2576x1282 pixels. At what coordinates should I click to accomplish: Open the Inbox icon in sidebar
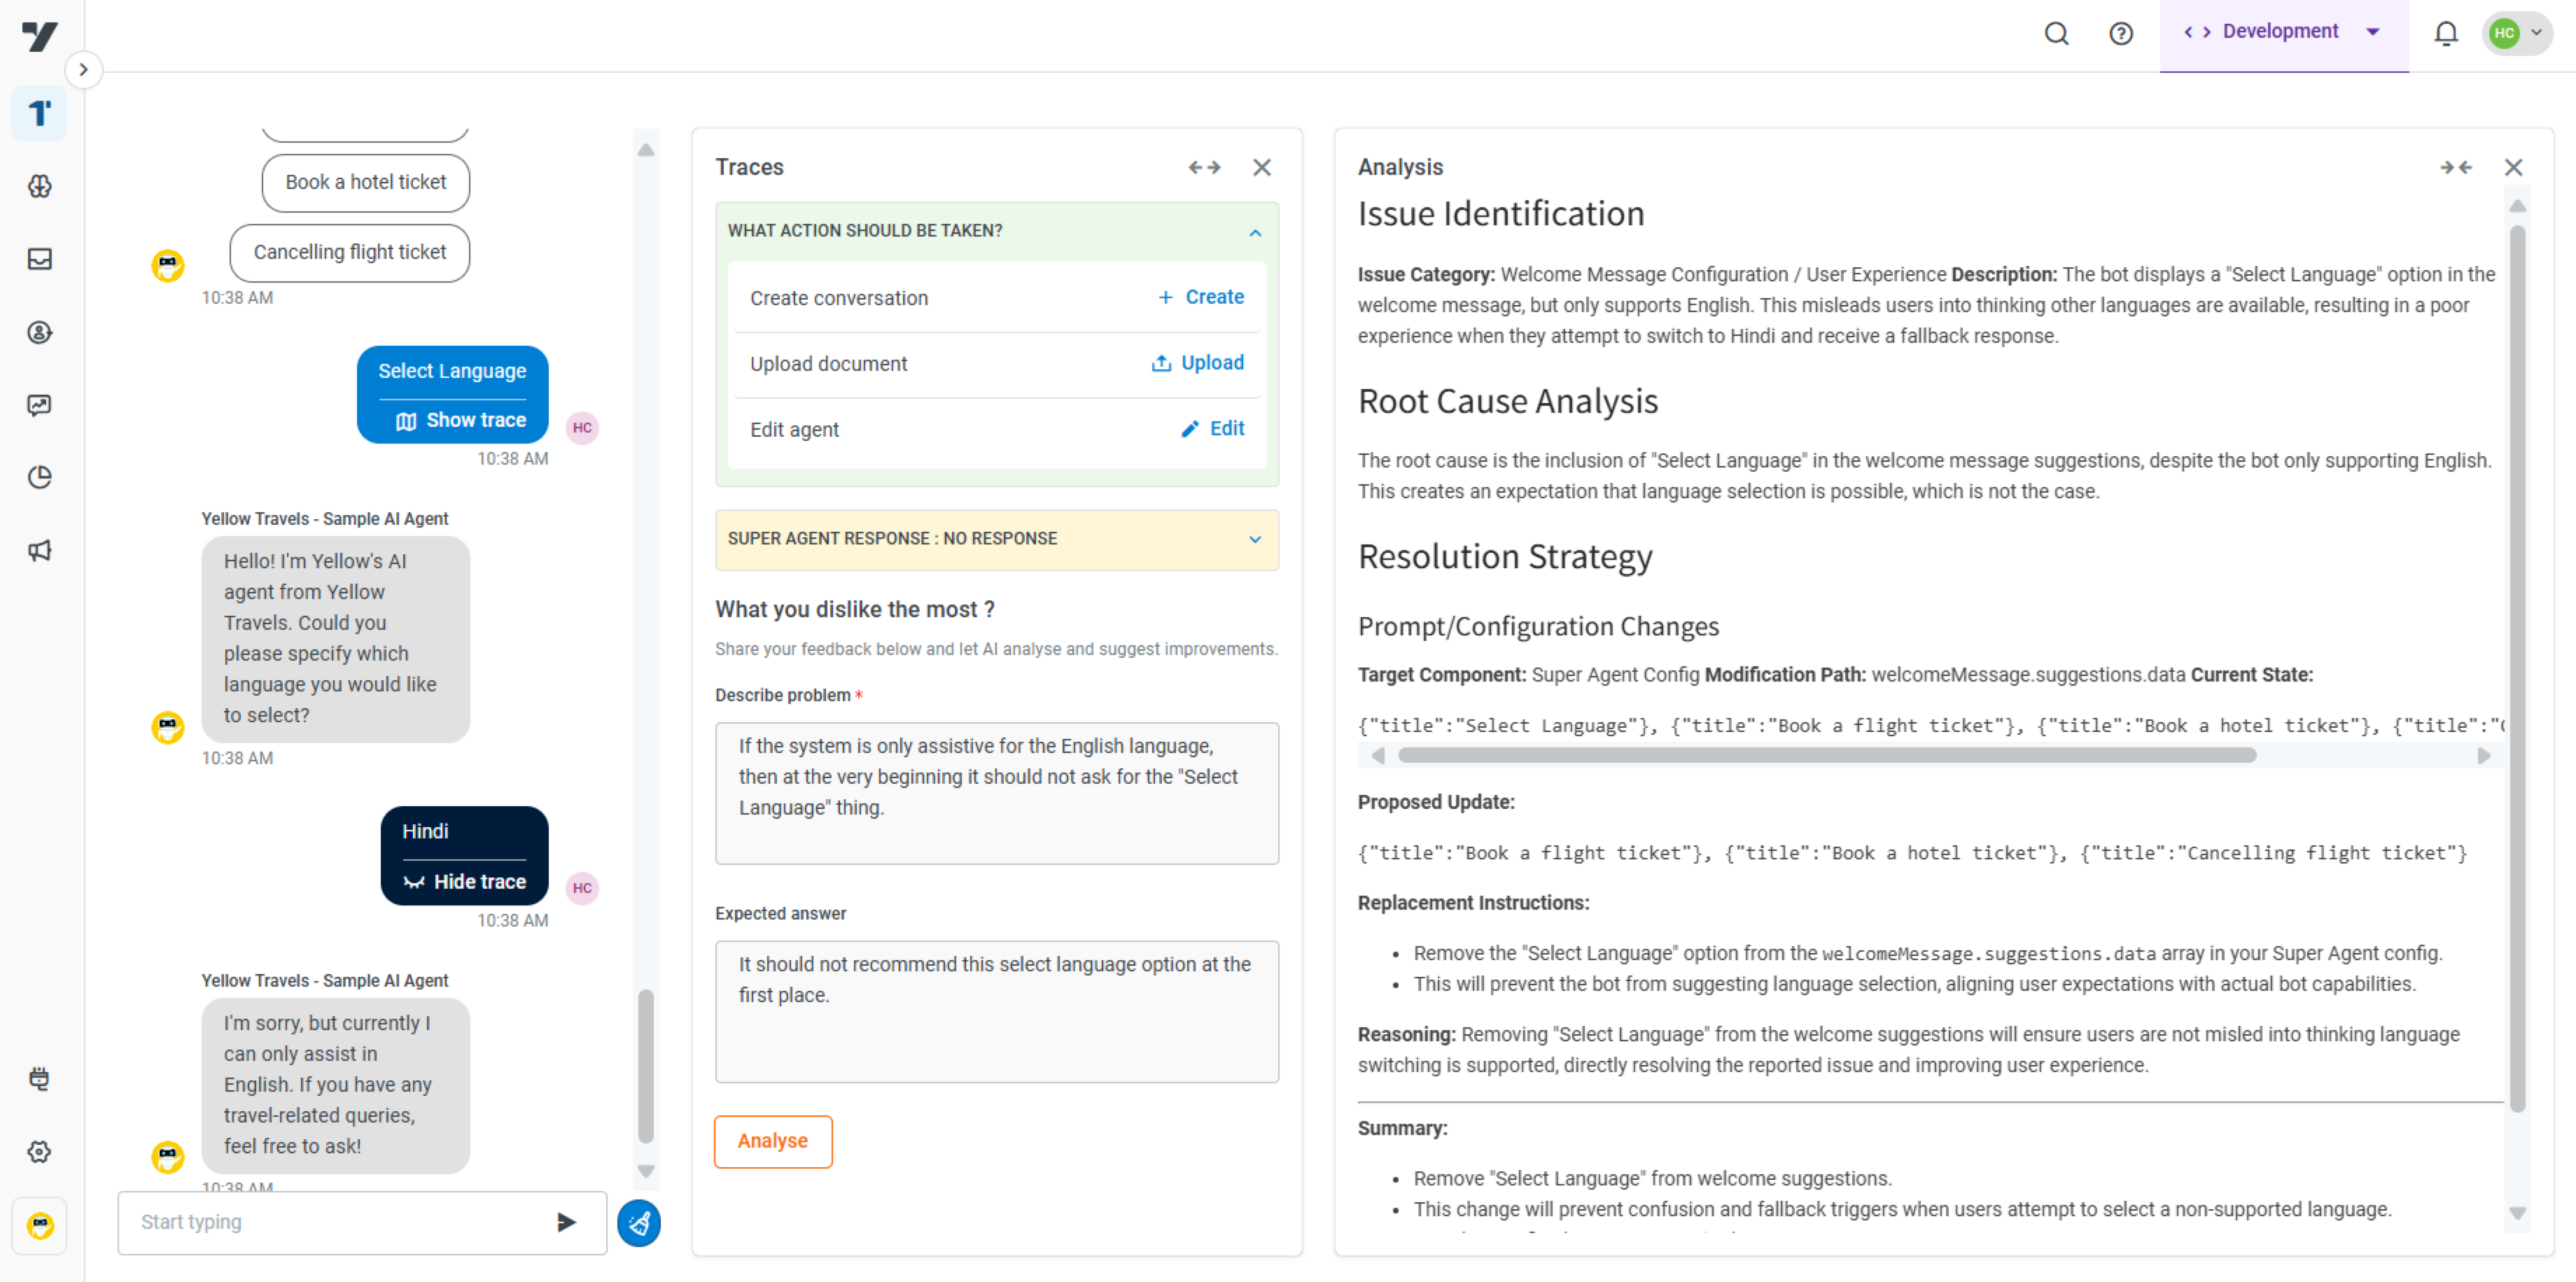click(x=40, y=259)
